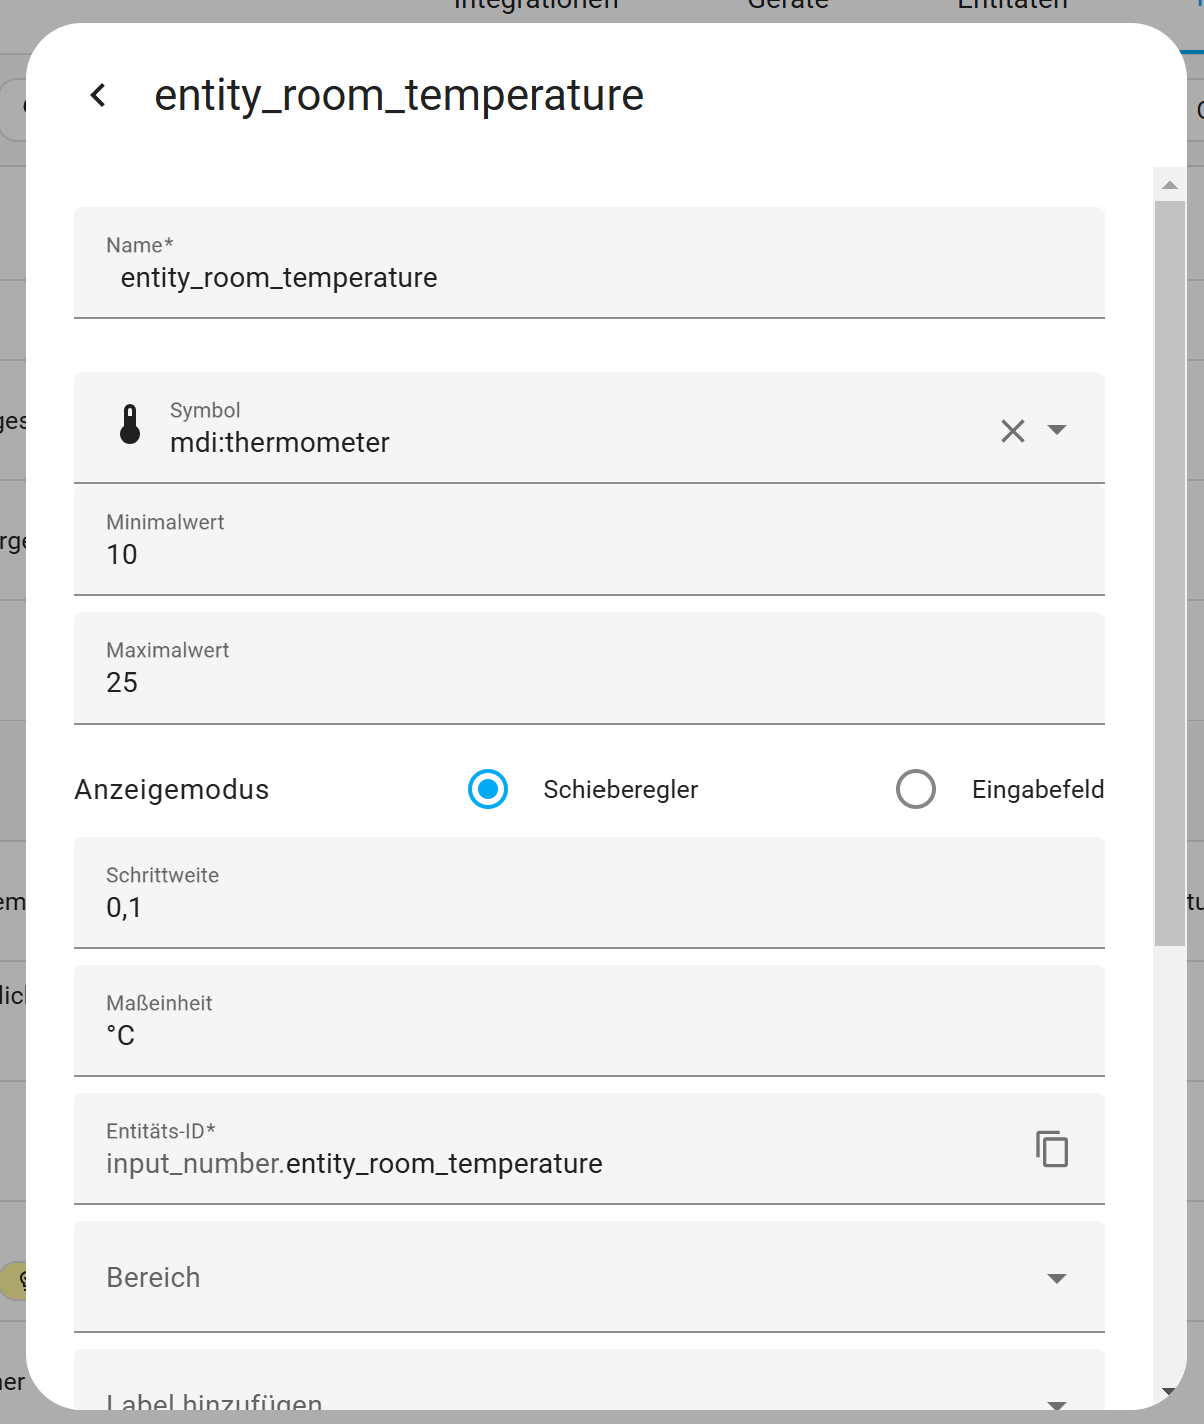Click the Eingabefeld label text
The image size is (1204, 1424).
[x=1037, y=790]
